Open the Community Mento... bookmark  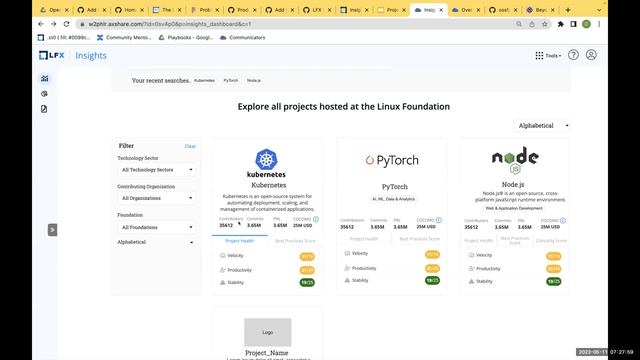click(124, 38)
